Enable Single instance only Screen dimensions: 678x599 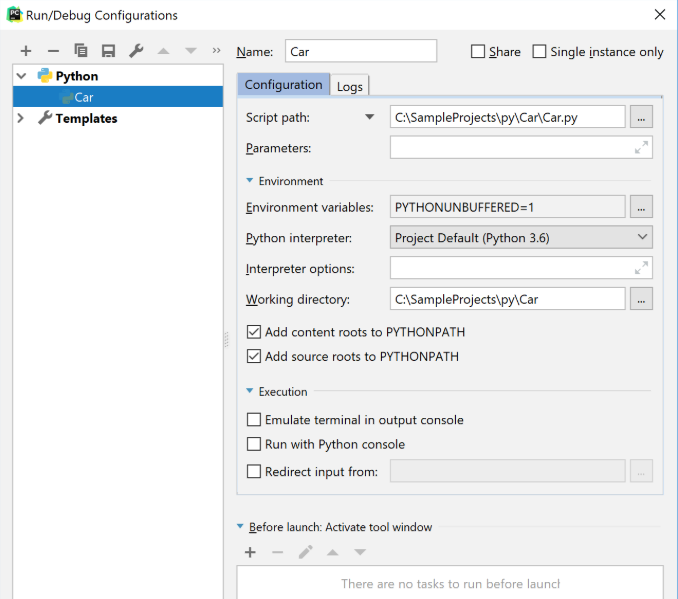point(539,51)
